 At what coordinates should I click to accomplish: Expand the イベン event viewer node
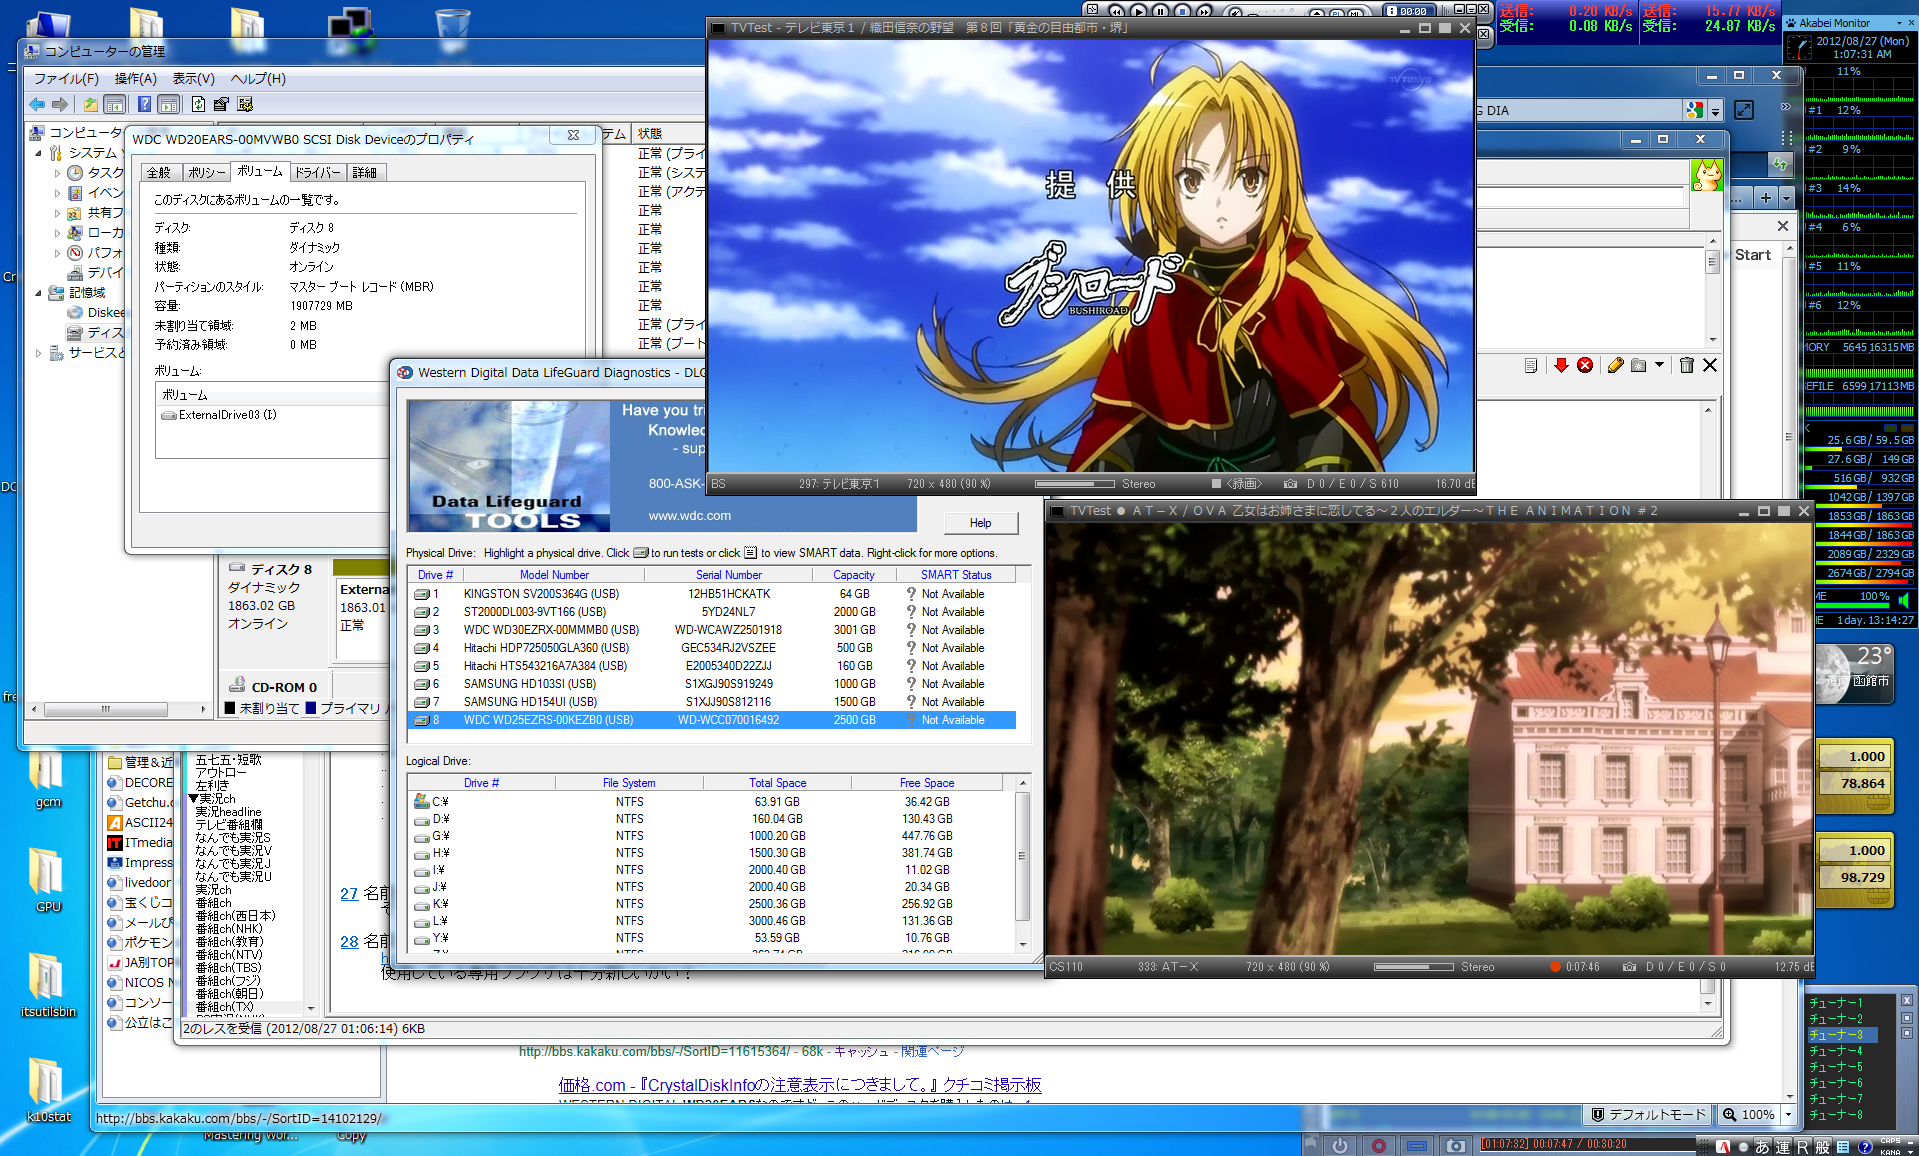pyautogui.click(x=57, y=193)
